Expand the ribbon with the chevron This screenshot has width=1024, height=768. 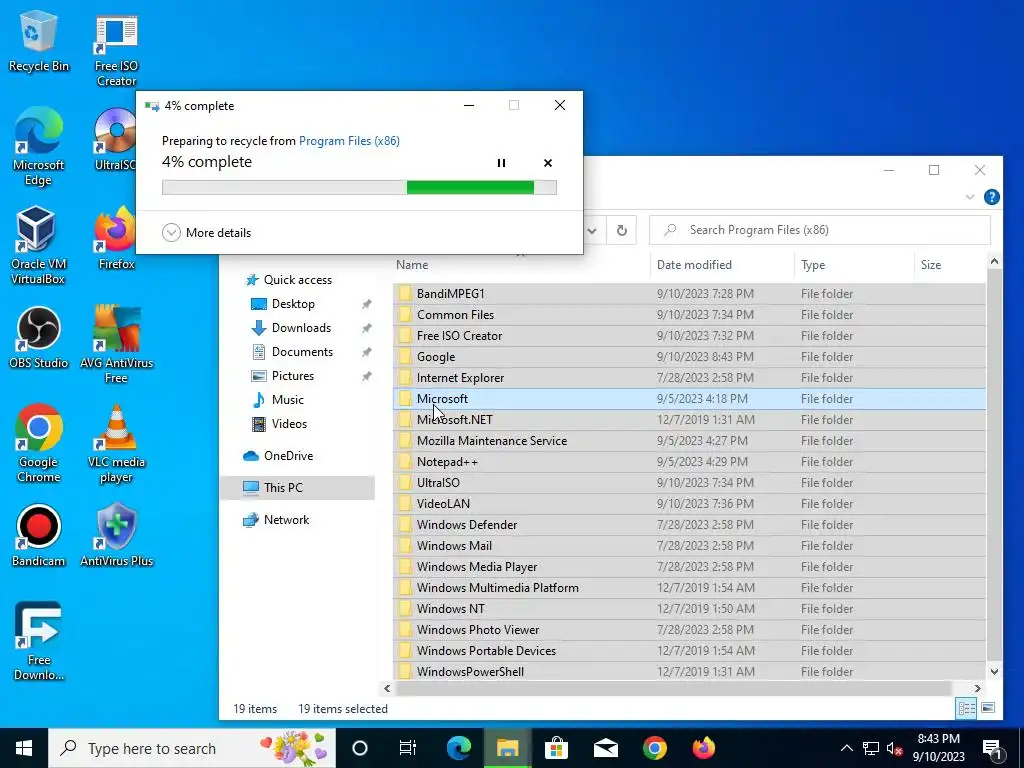pos(970,197)
